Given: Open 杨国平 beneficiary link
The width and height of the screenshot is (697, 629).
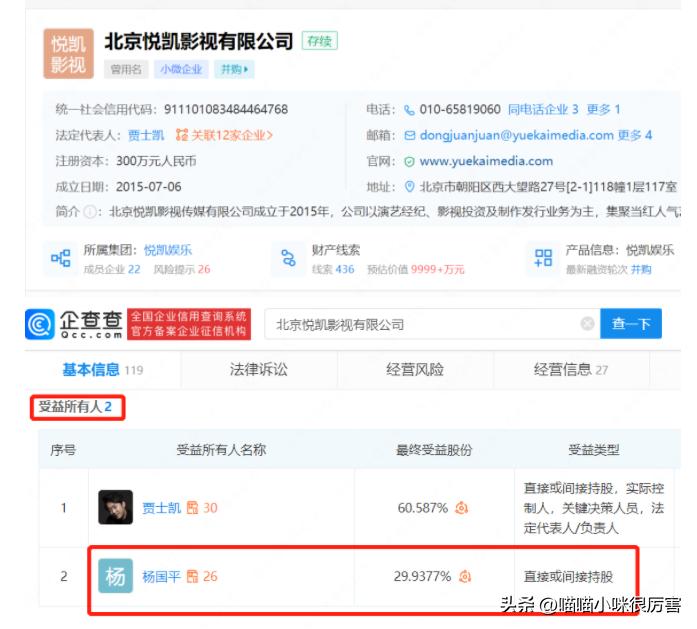Looking at the screenshot, I should point(161,577).
